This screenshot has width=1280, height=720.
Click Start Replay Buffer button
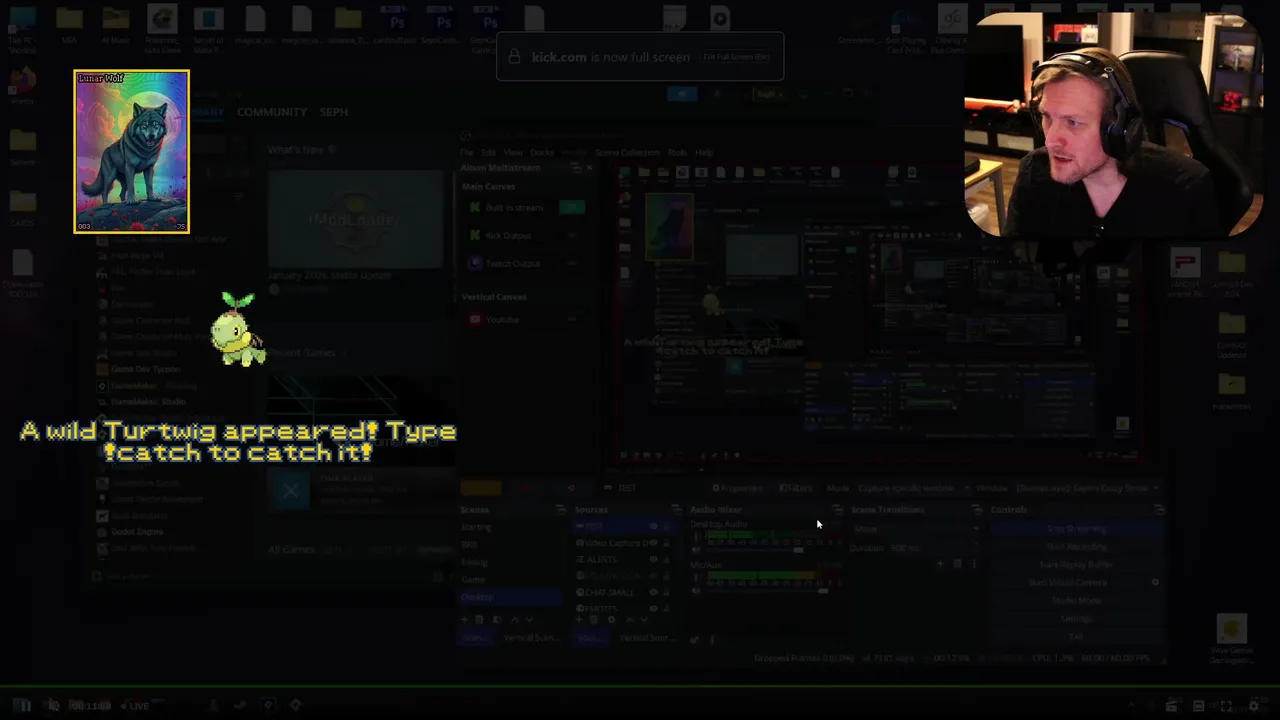coord(1078,564)
